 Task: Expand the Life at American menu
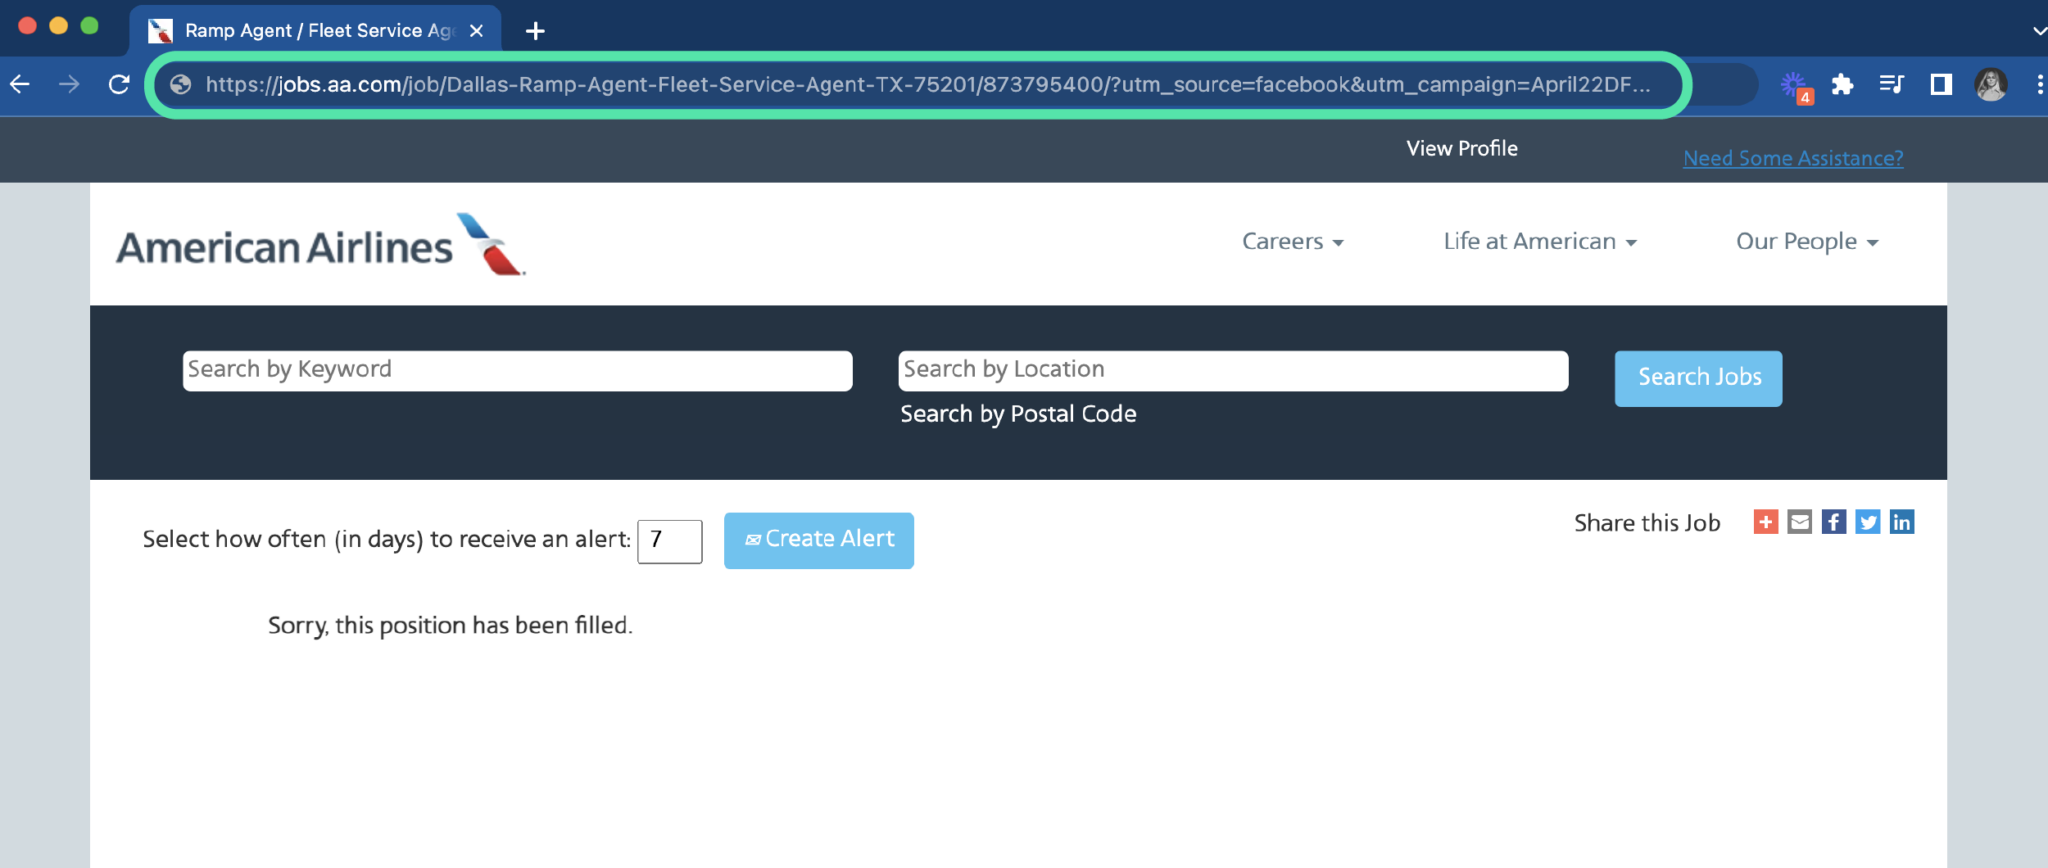click(x=1537, y=241)
